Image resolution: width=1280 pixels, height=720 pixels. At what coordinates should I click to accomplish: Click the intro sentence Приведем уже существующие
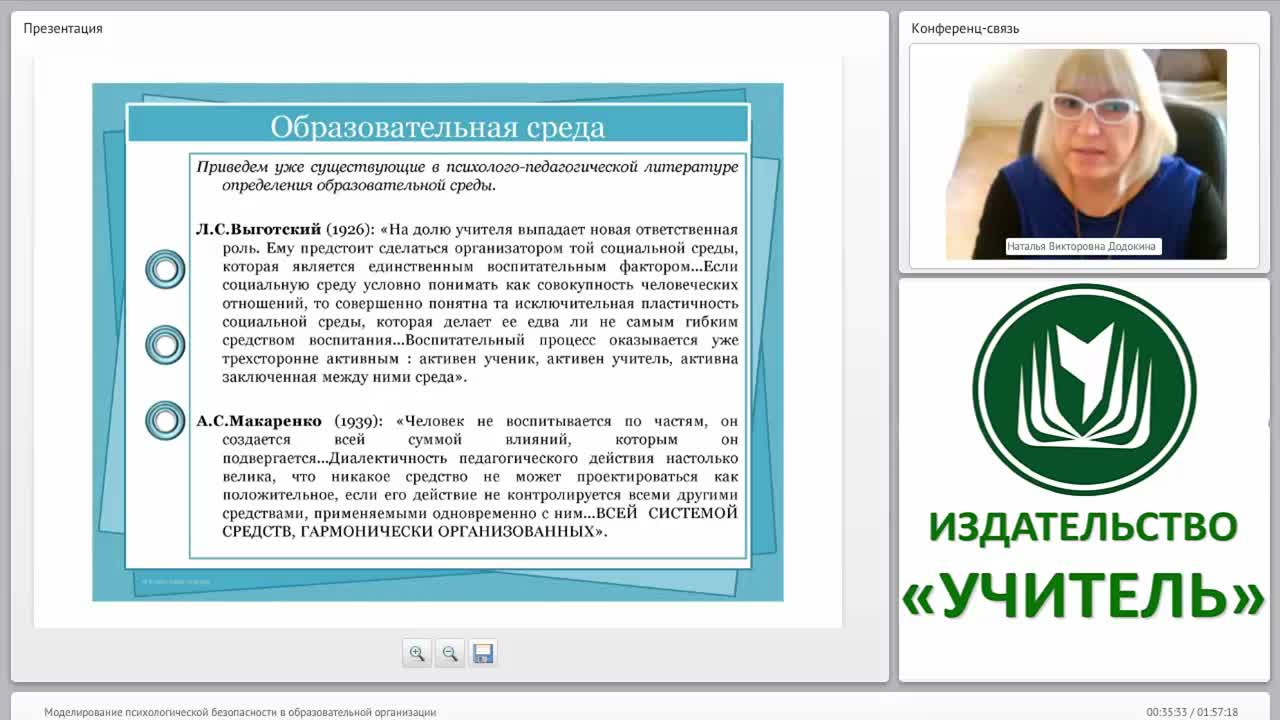pos(467,175)
